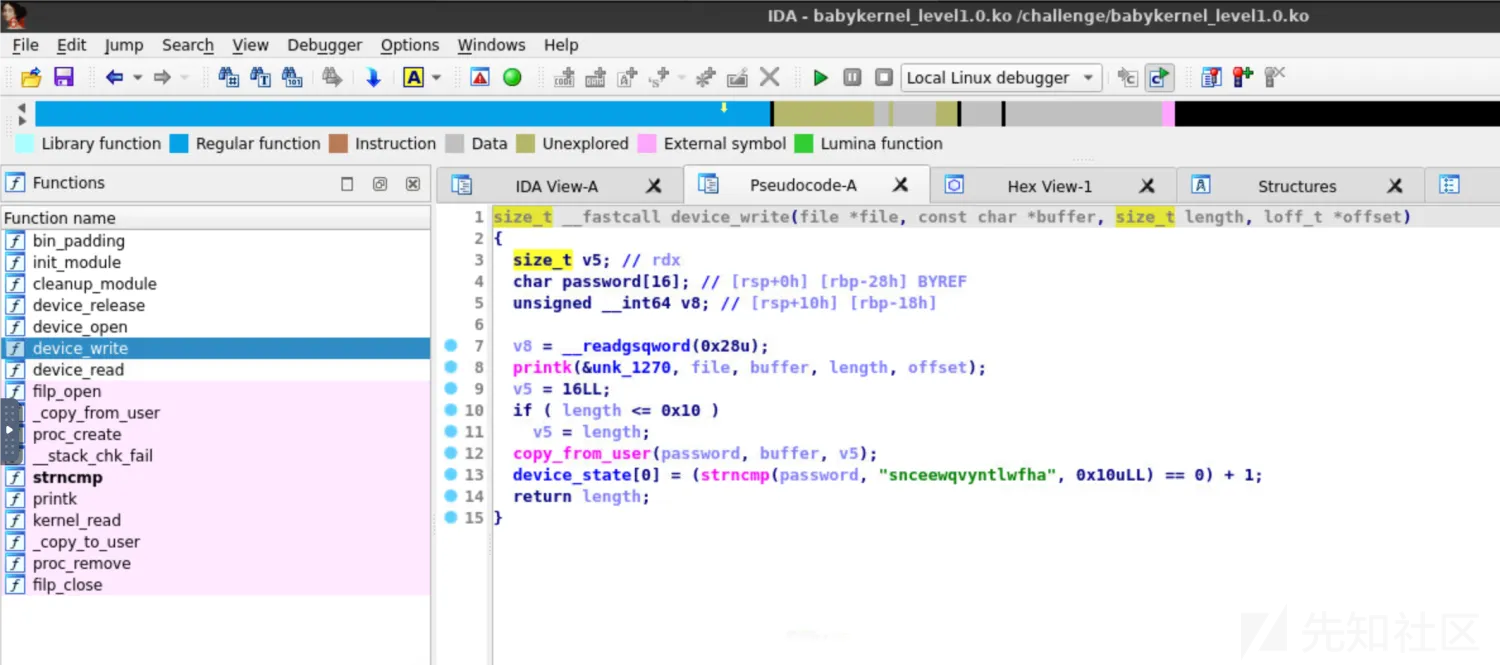Terminate process with the stop button
The height and width of the screenshot is (665, 1500).
tap(884, 77)
